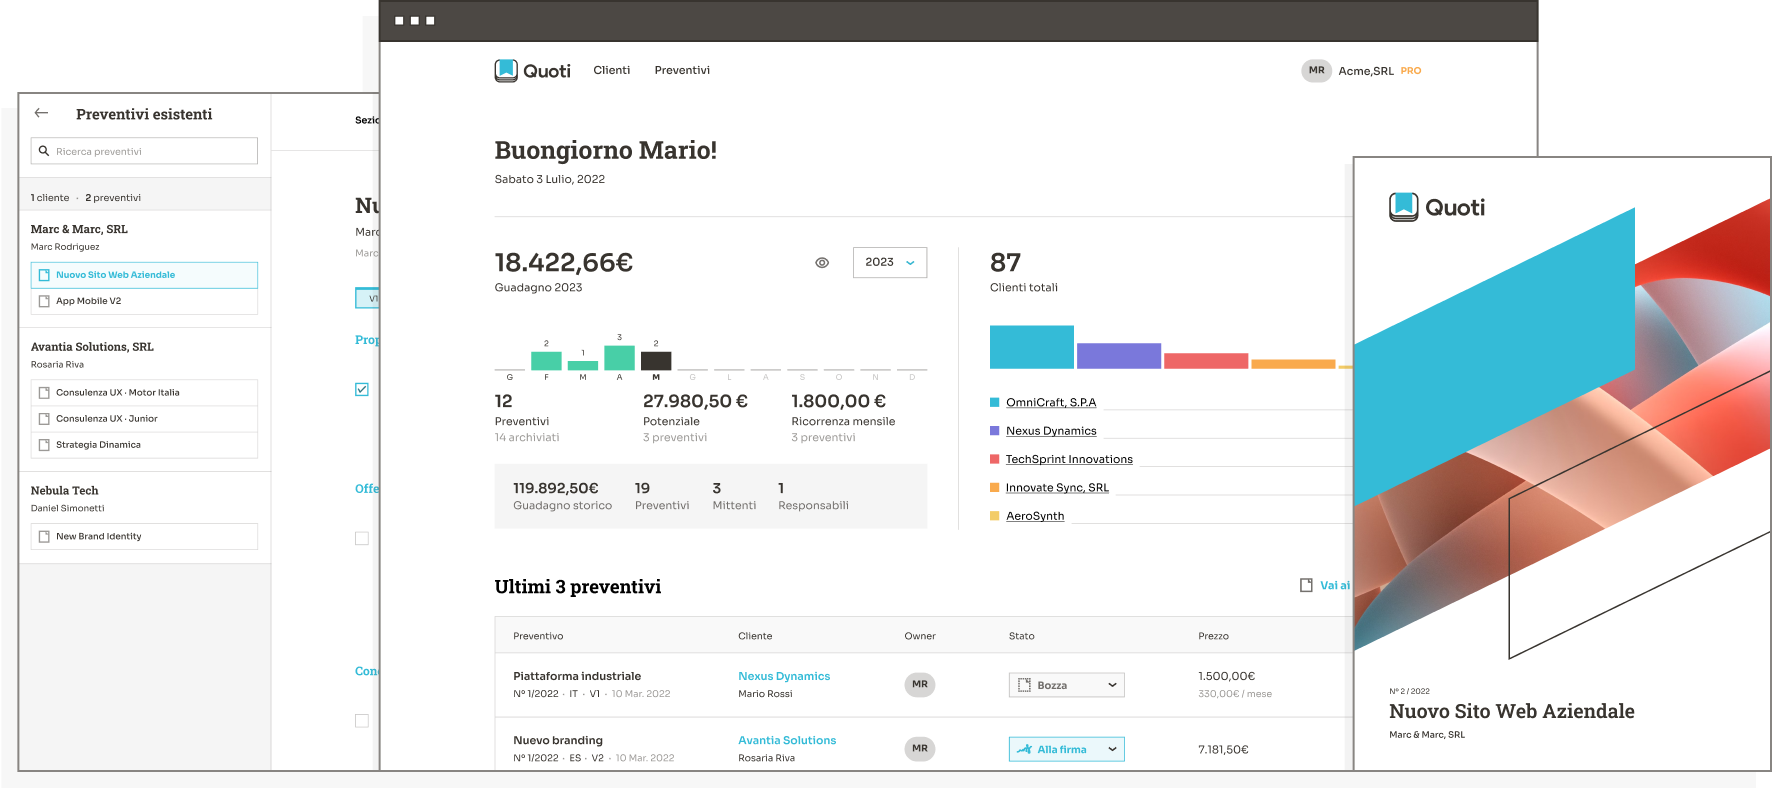Click the Prezzo column header
The image size is (1786, 788).
pyautogui.click(x=1213, y=636)
